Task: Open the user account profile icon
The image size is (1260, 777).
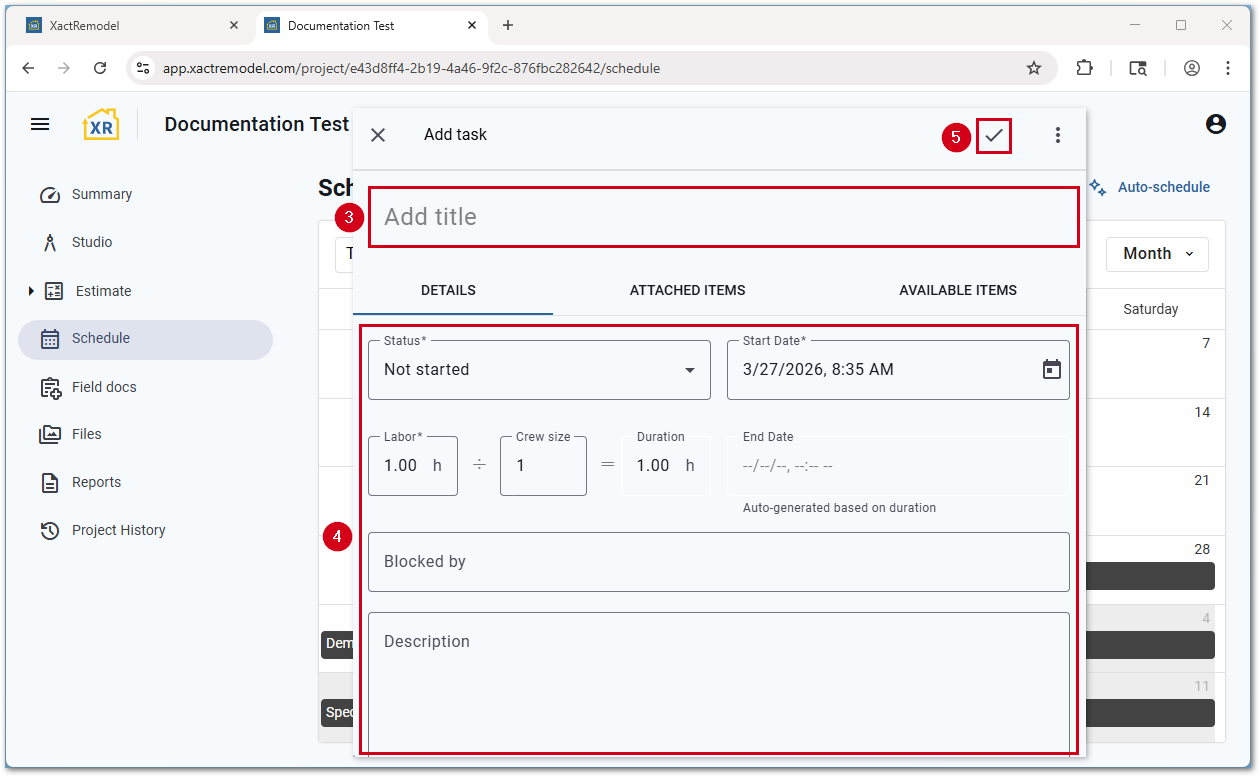Action: (x=1215, y=124)
